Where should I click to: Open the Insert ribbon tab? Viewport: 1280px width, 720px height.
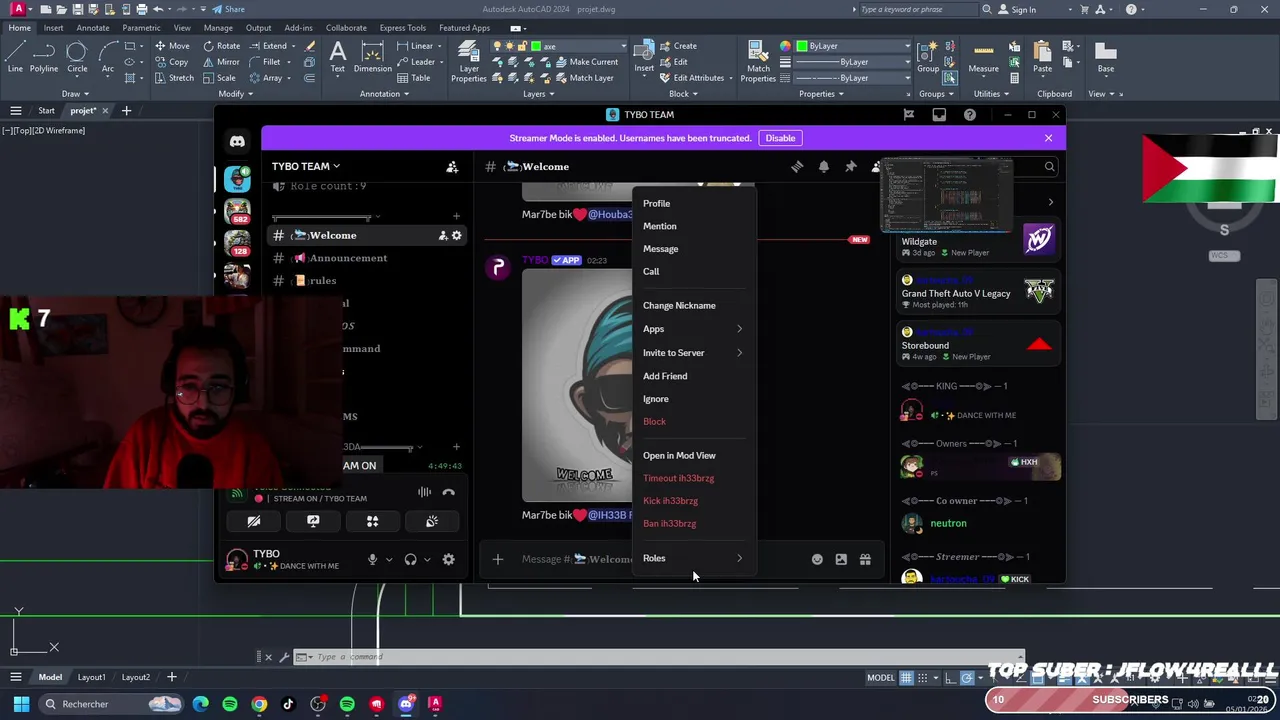click(x=53, y=28)
